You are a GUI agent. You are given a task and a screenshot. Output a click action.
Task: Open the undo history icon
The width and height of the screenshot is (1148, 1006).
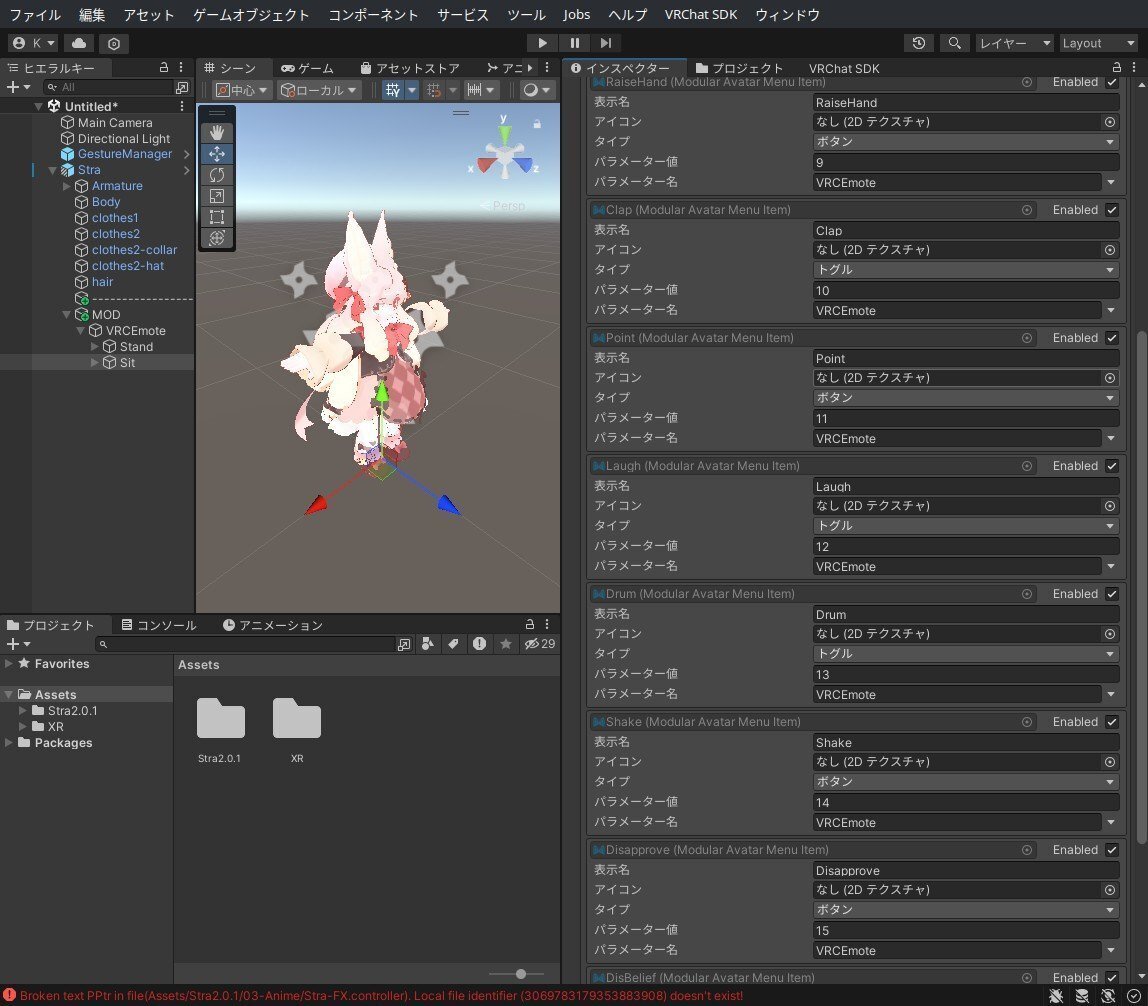pyautogui.click(x=918, y=43)
